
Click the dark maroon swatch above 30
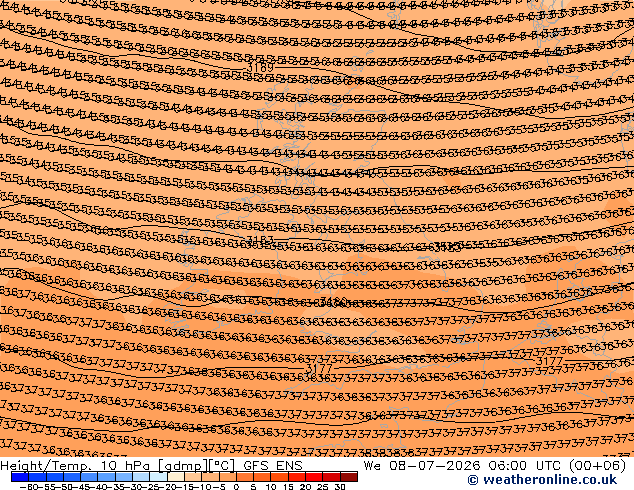pos(349,477)
